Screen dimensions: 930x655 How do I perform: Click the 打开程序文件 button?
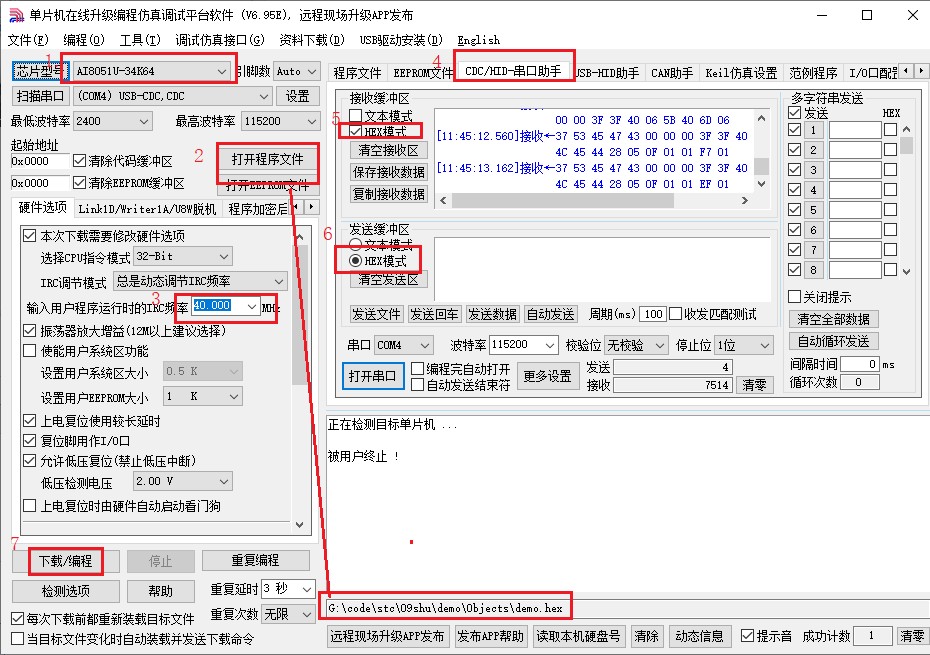[267, 159]
